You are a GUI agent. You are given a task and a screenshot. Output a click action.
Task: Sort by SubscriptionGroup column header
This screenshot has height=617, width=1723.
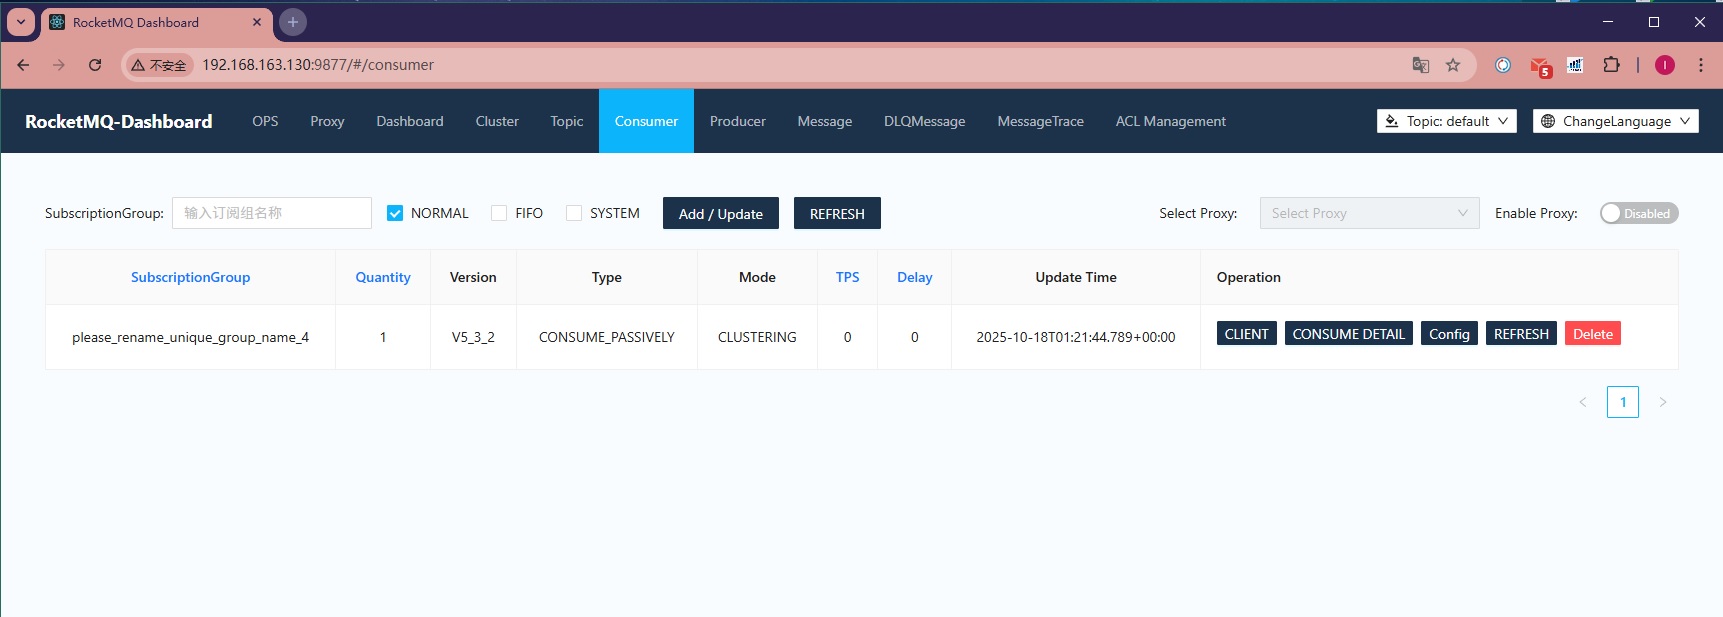[x=190, y=277]
